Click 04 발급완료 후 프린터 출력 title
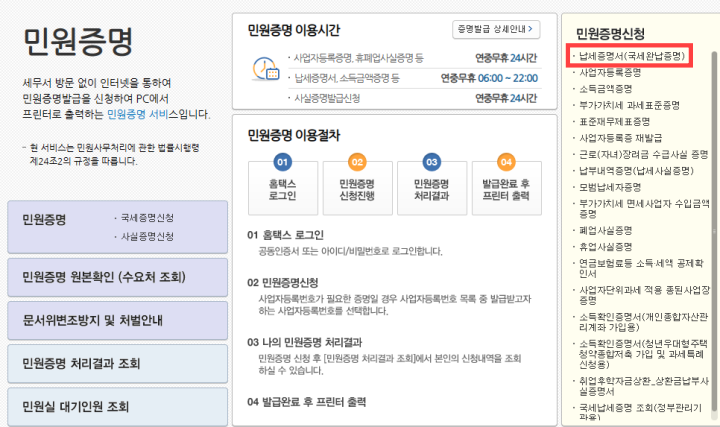 307,402
